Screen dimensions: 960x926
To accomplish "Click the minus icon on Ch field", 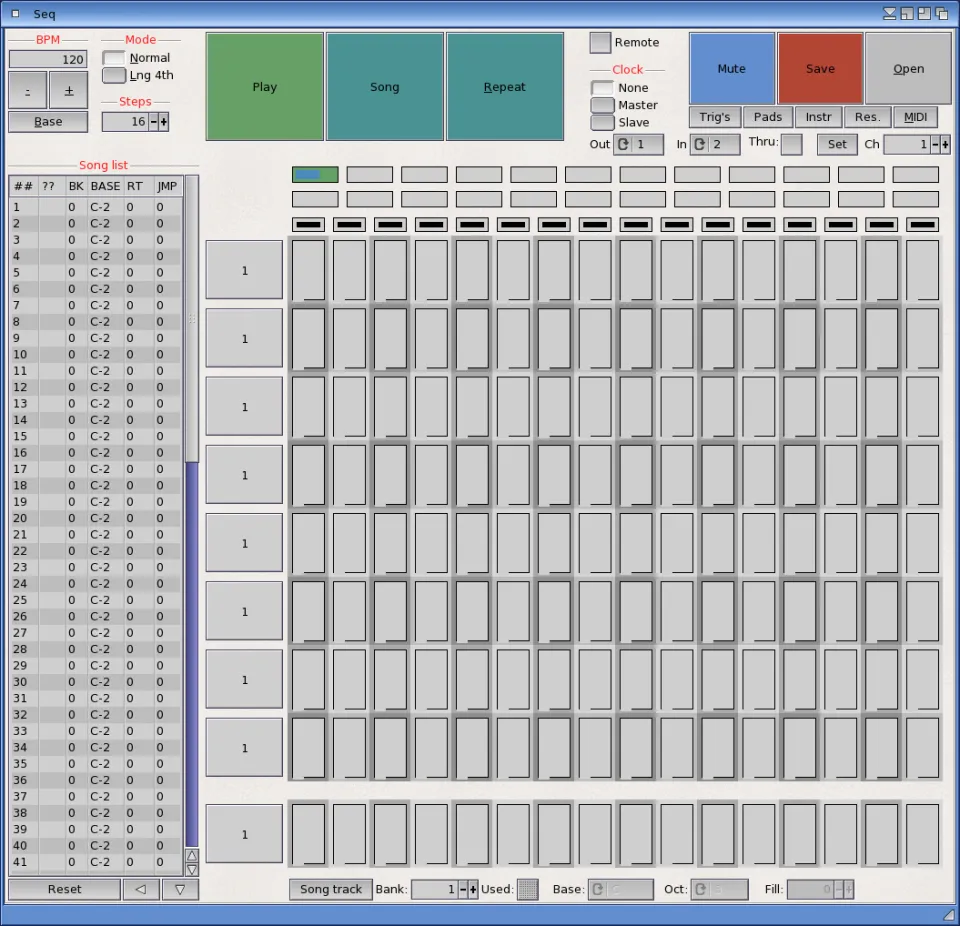I will tap(935, 144).
